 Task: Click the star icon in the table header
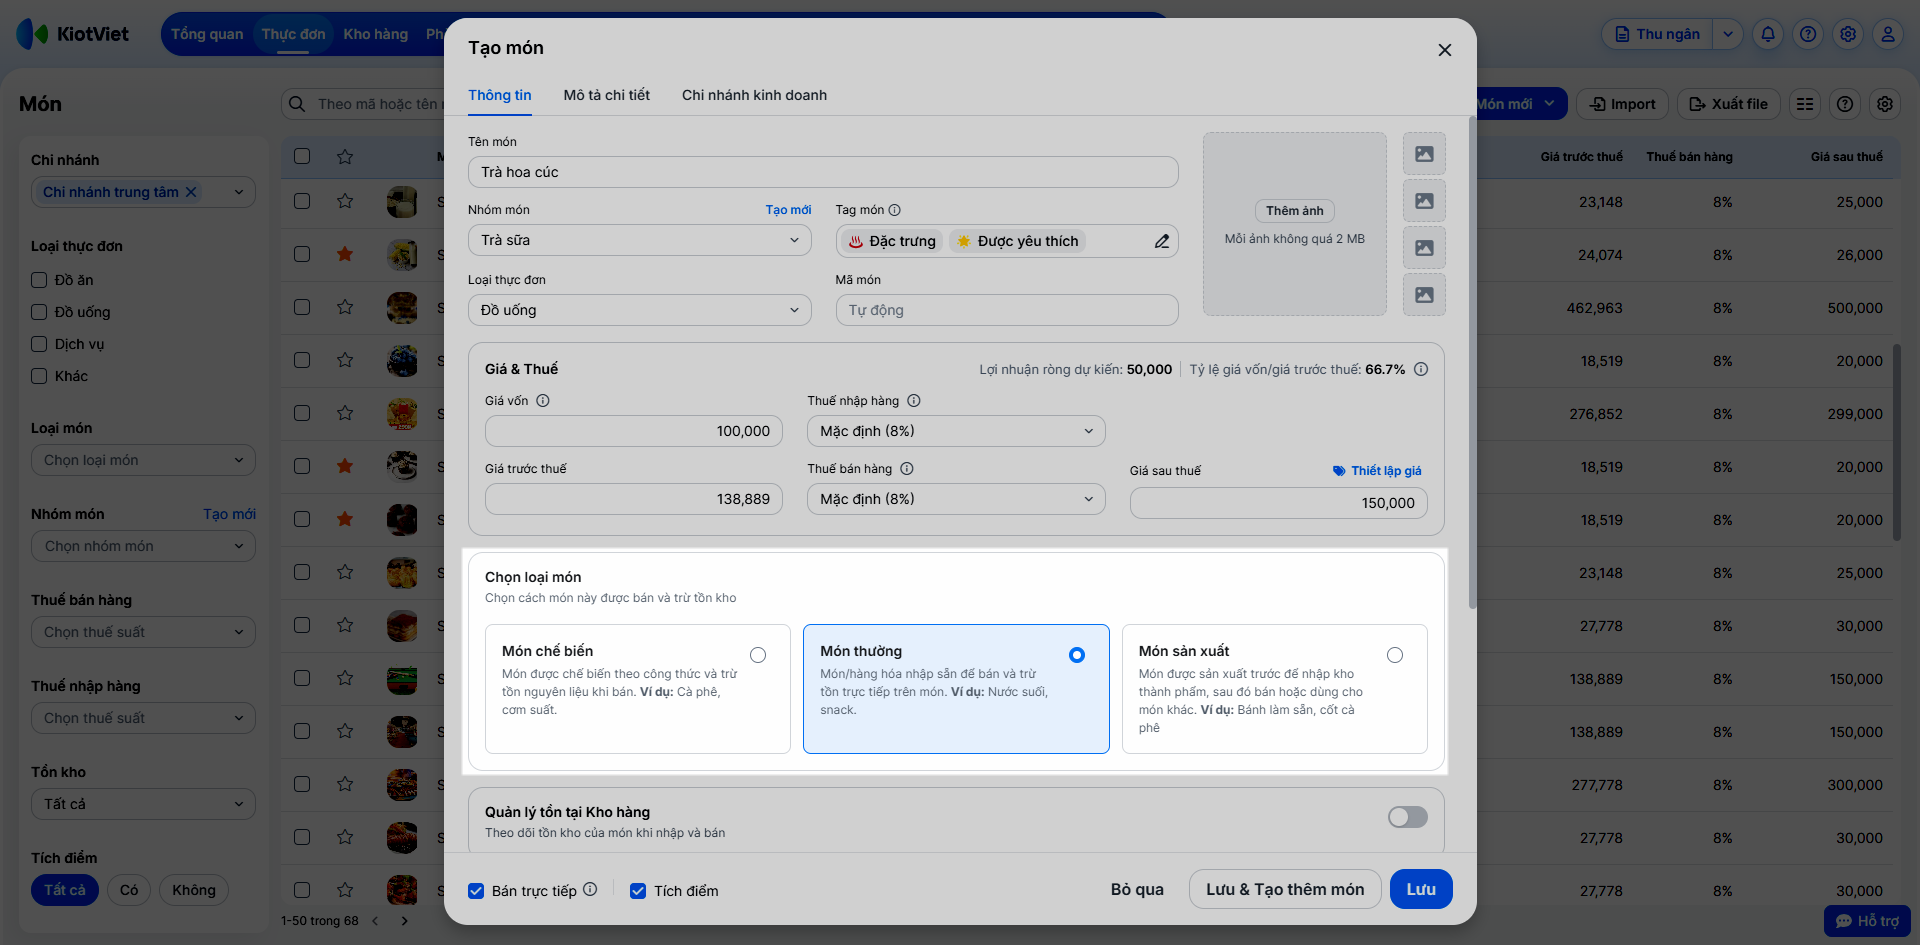[345, 156]
